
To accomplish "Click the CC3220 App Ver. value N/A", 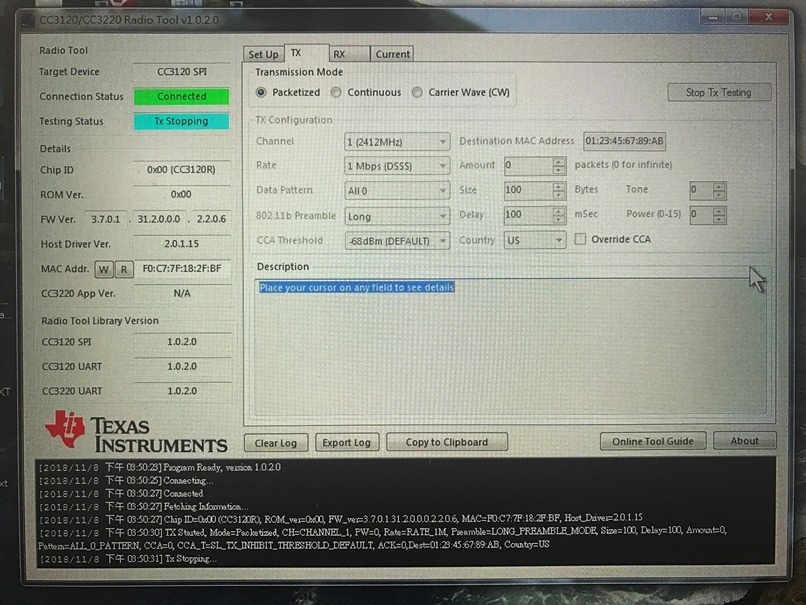I will click(182, 294).
